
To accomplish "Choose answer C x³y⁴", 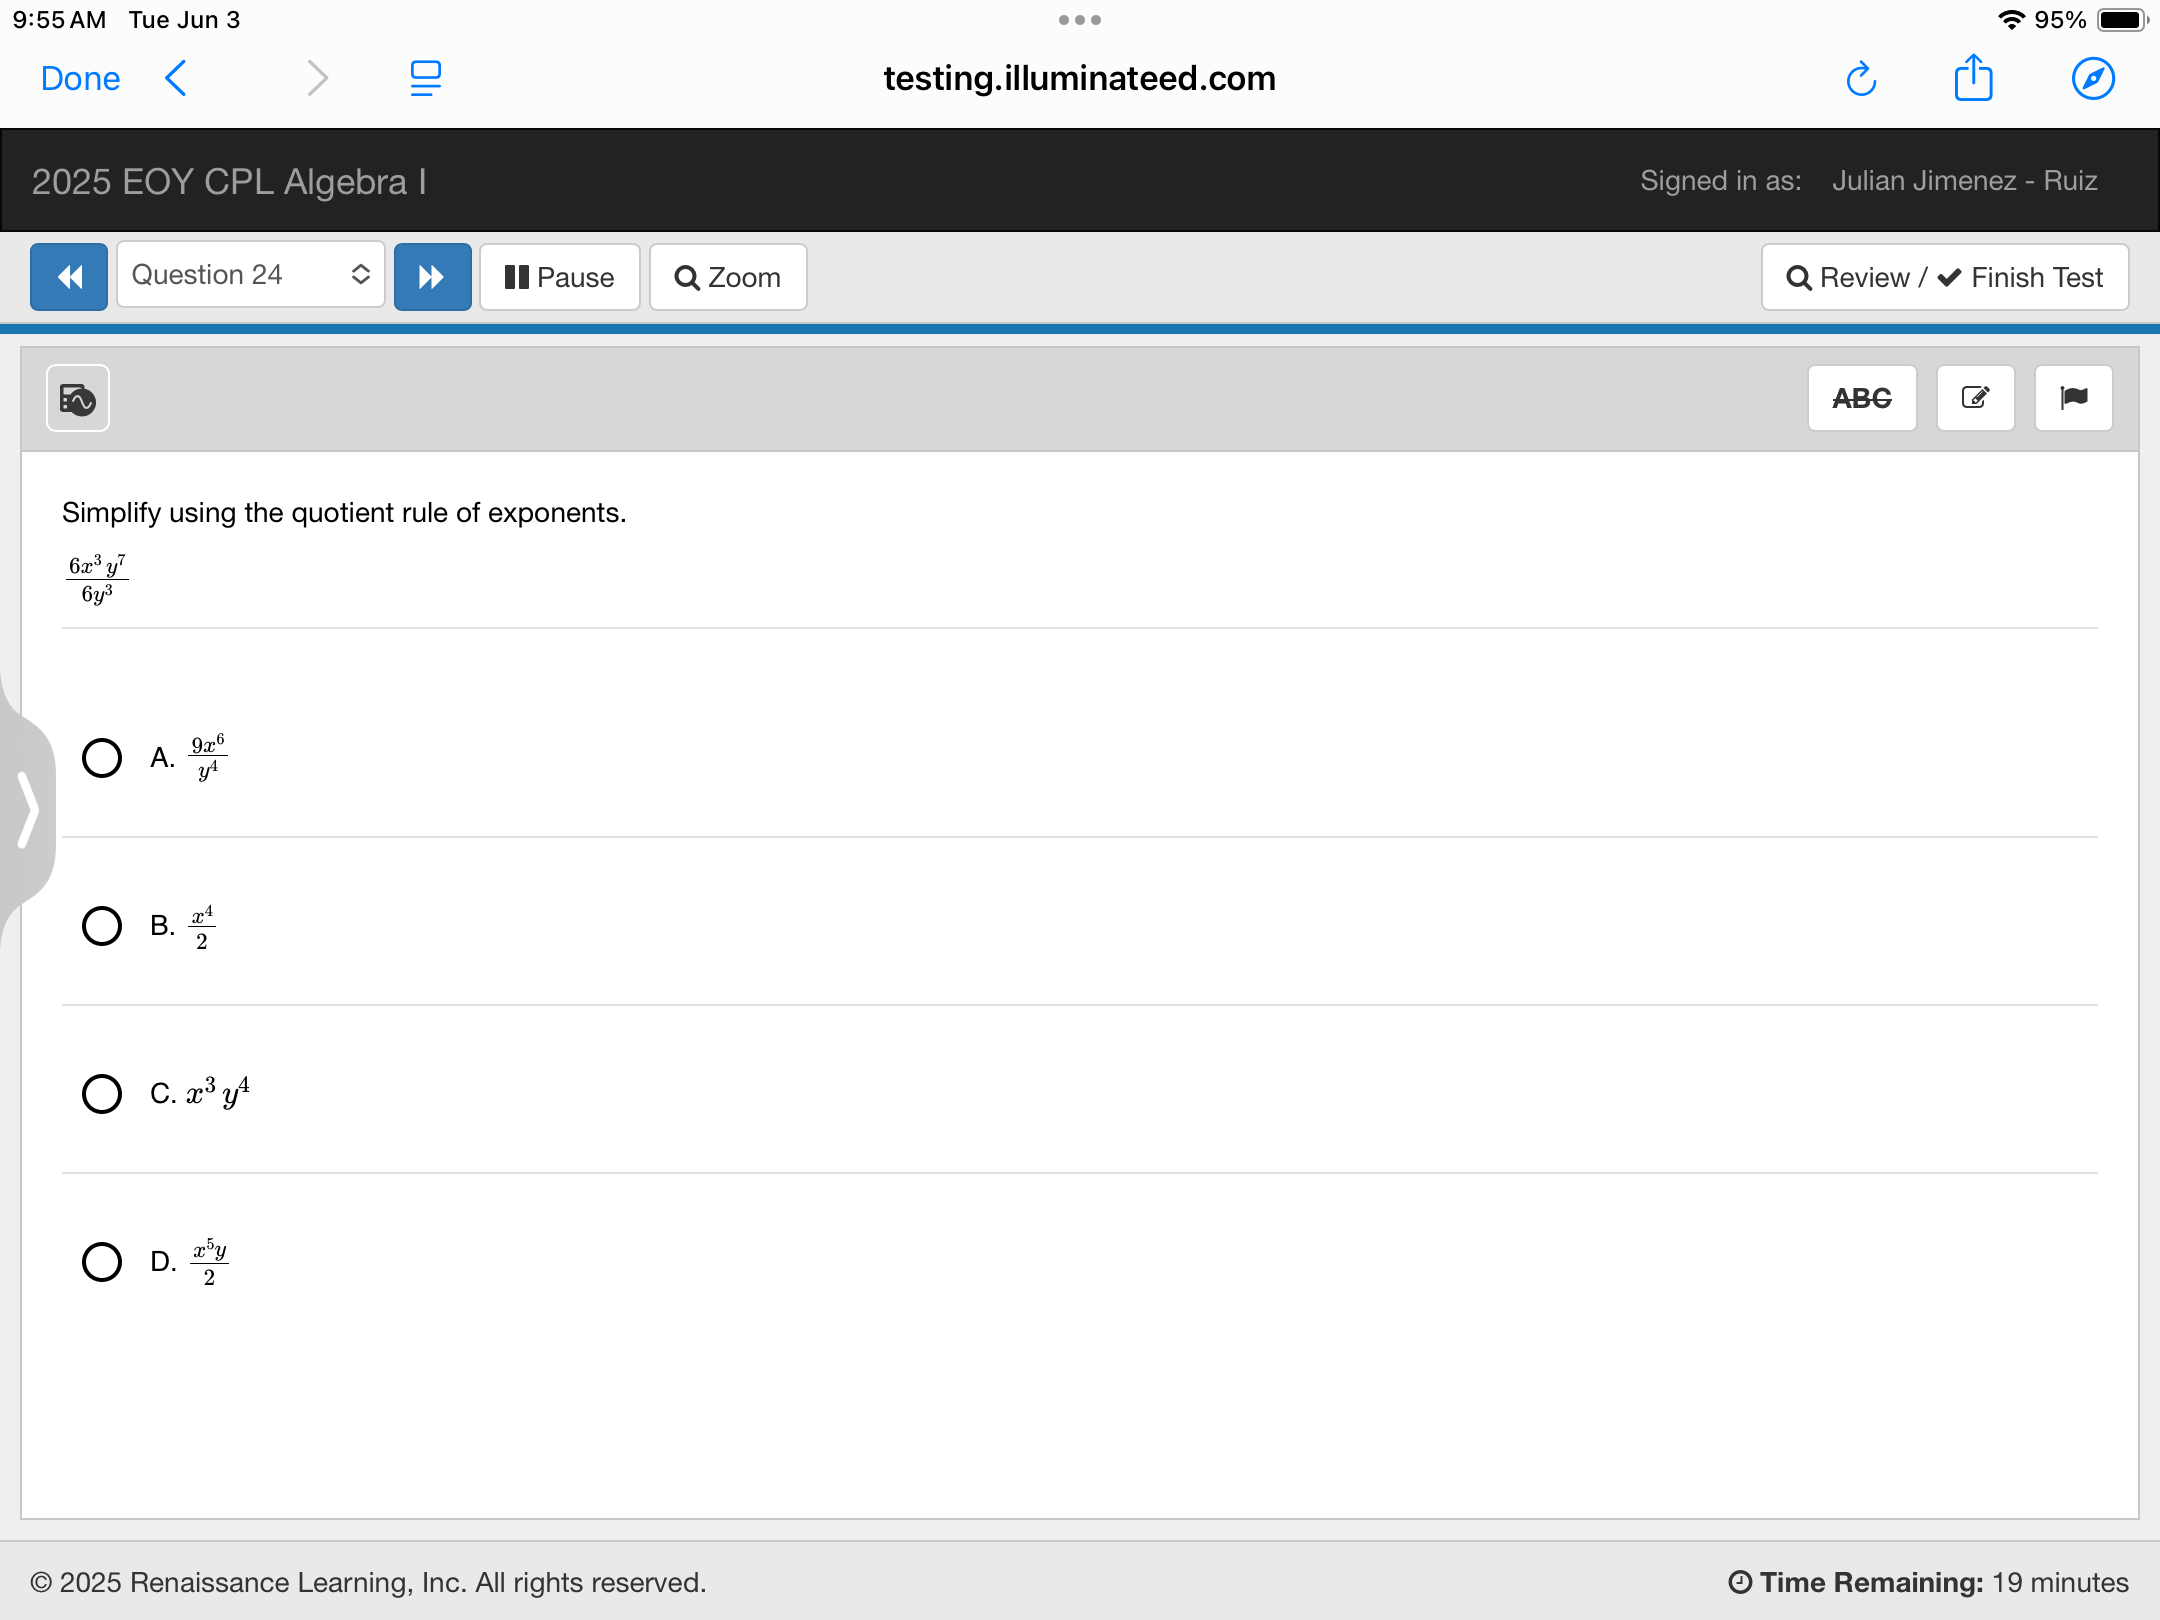I will click(x=102, y=1094).
